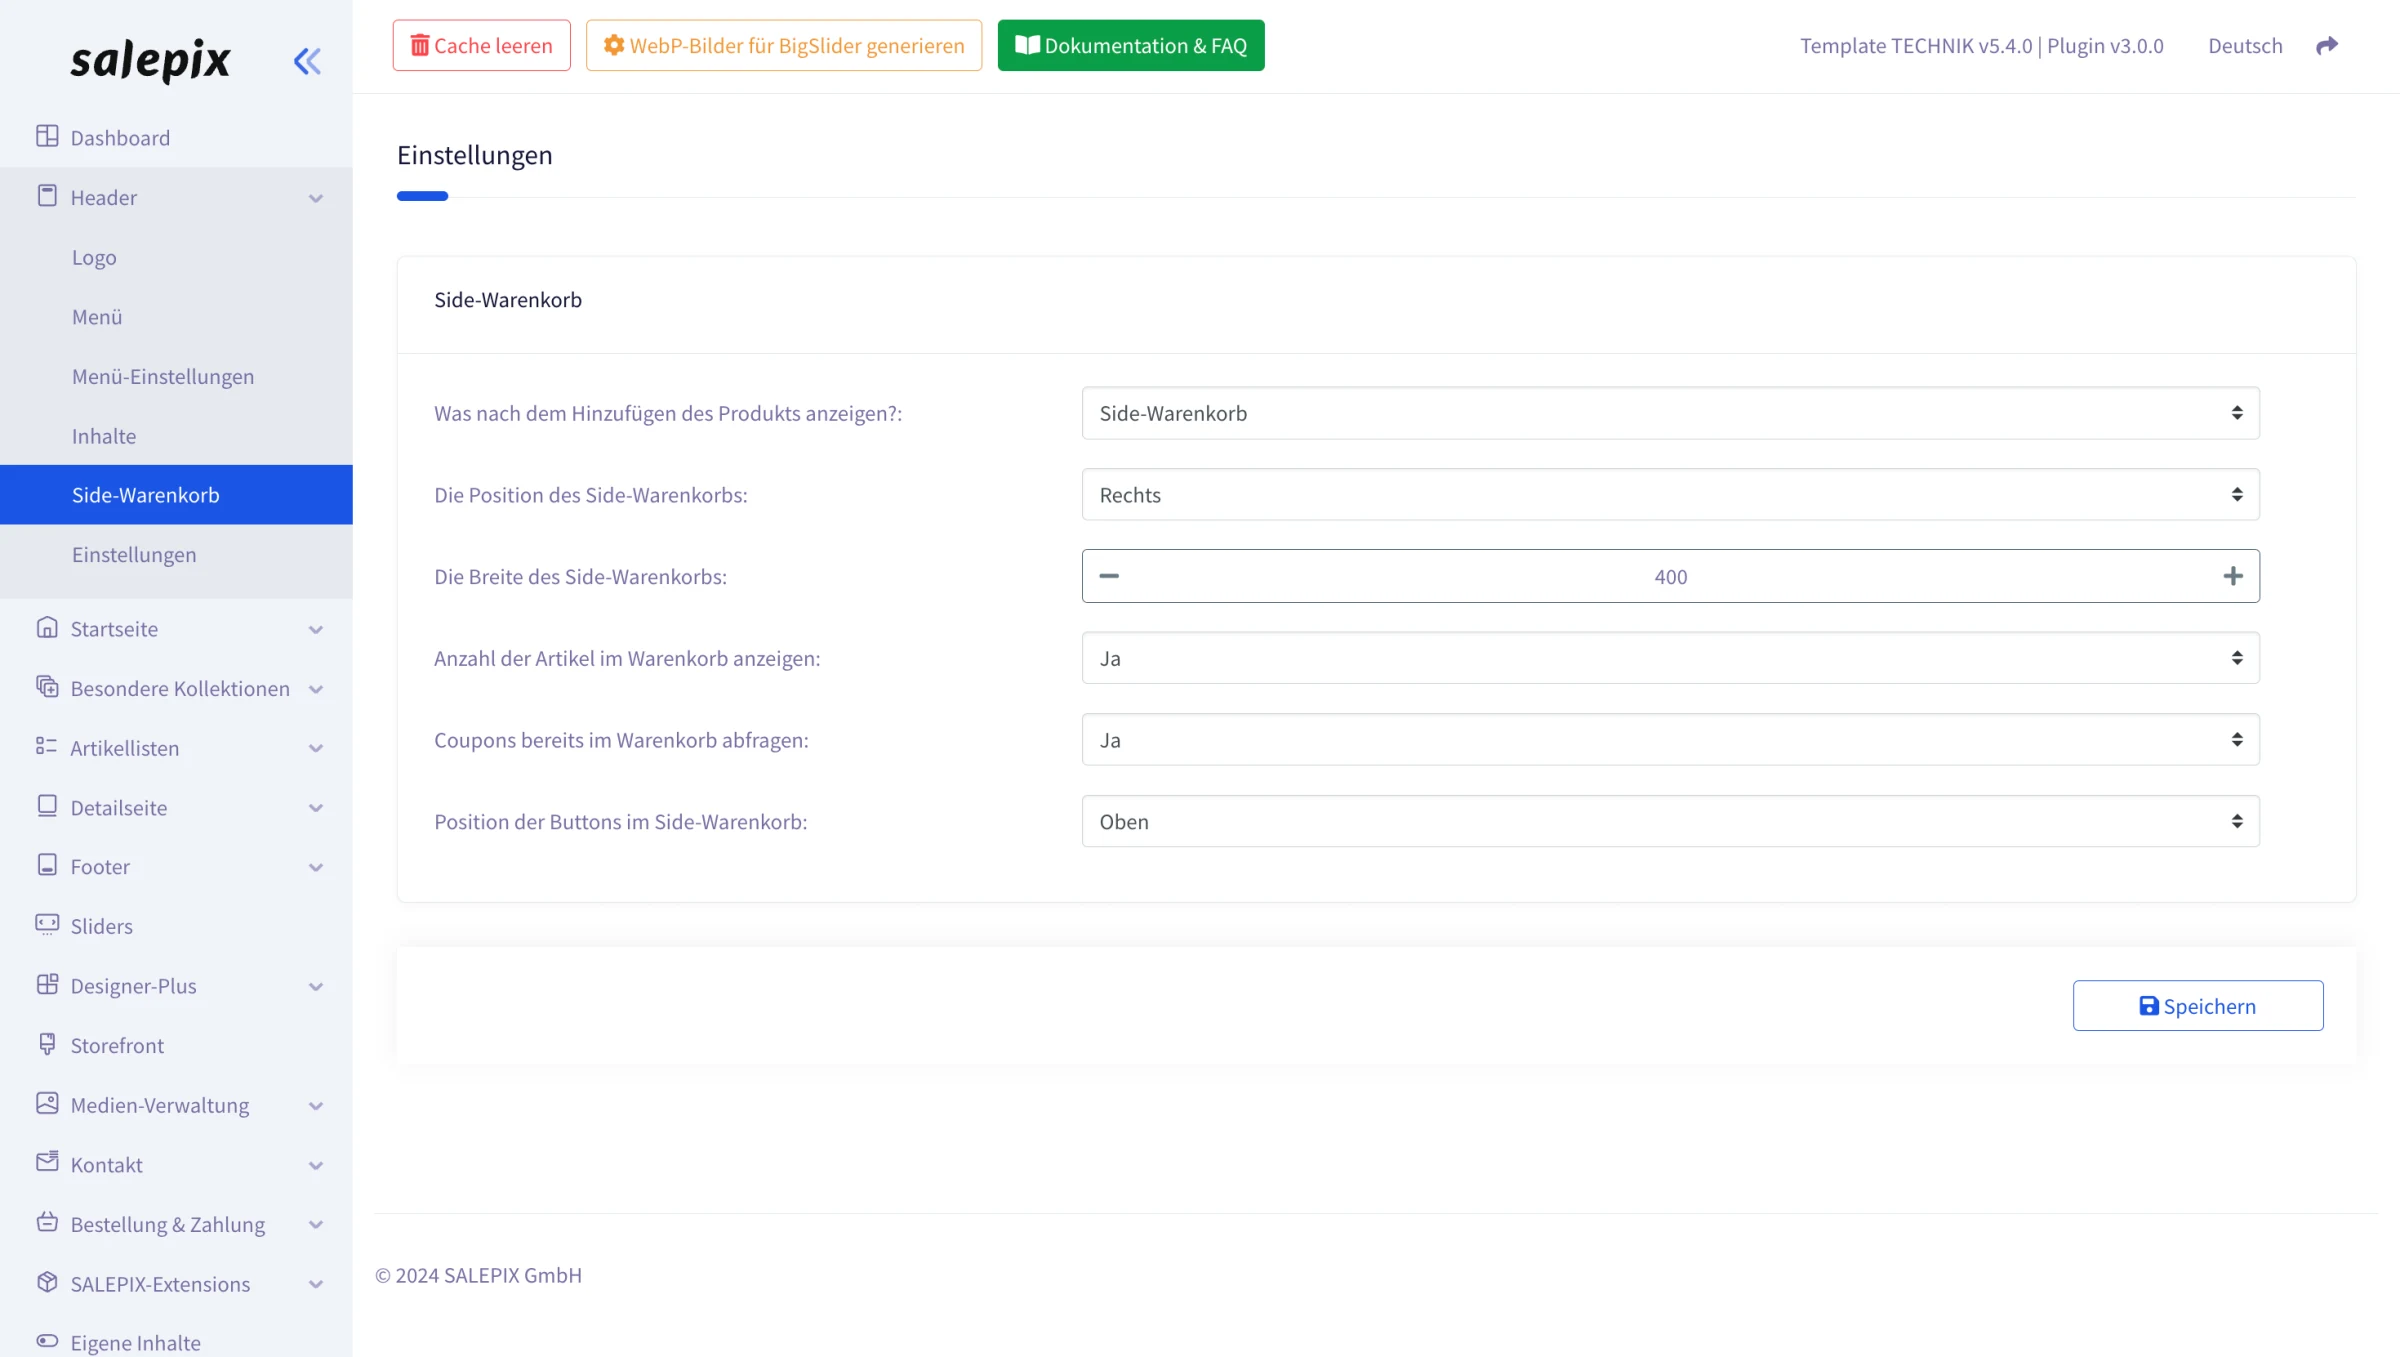The width and height of the screenshot is (2400, 1357).
Task: Click the Dashboard grid icon
Action: click(x=47, y=136)
